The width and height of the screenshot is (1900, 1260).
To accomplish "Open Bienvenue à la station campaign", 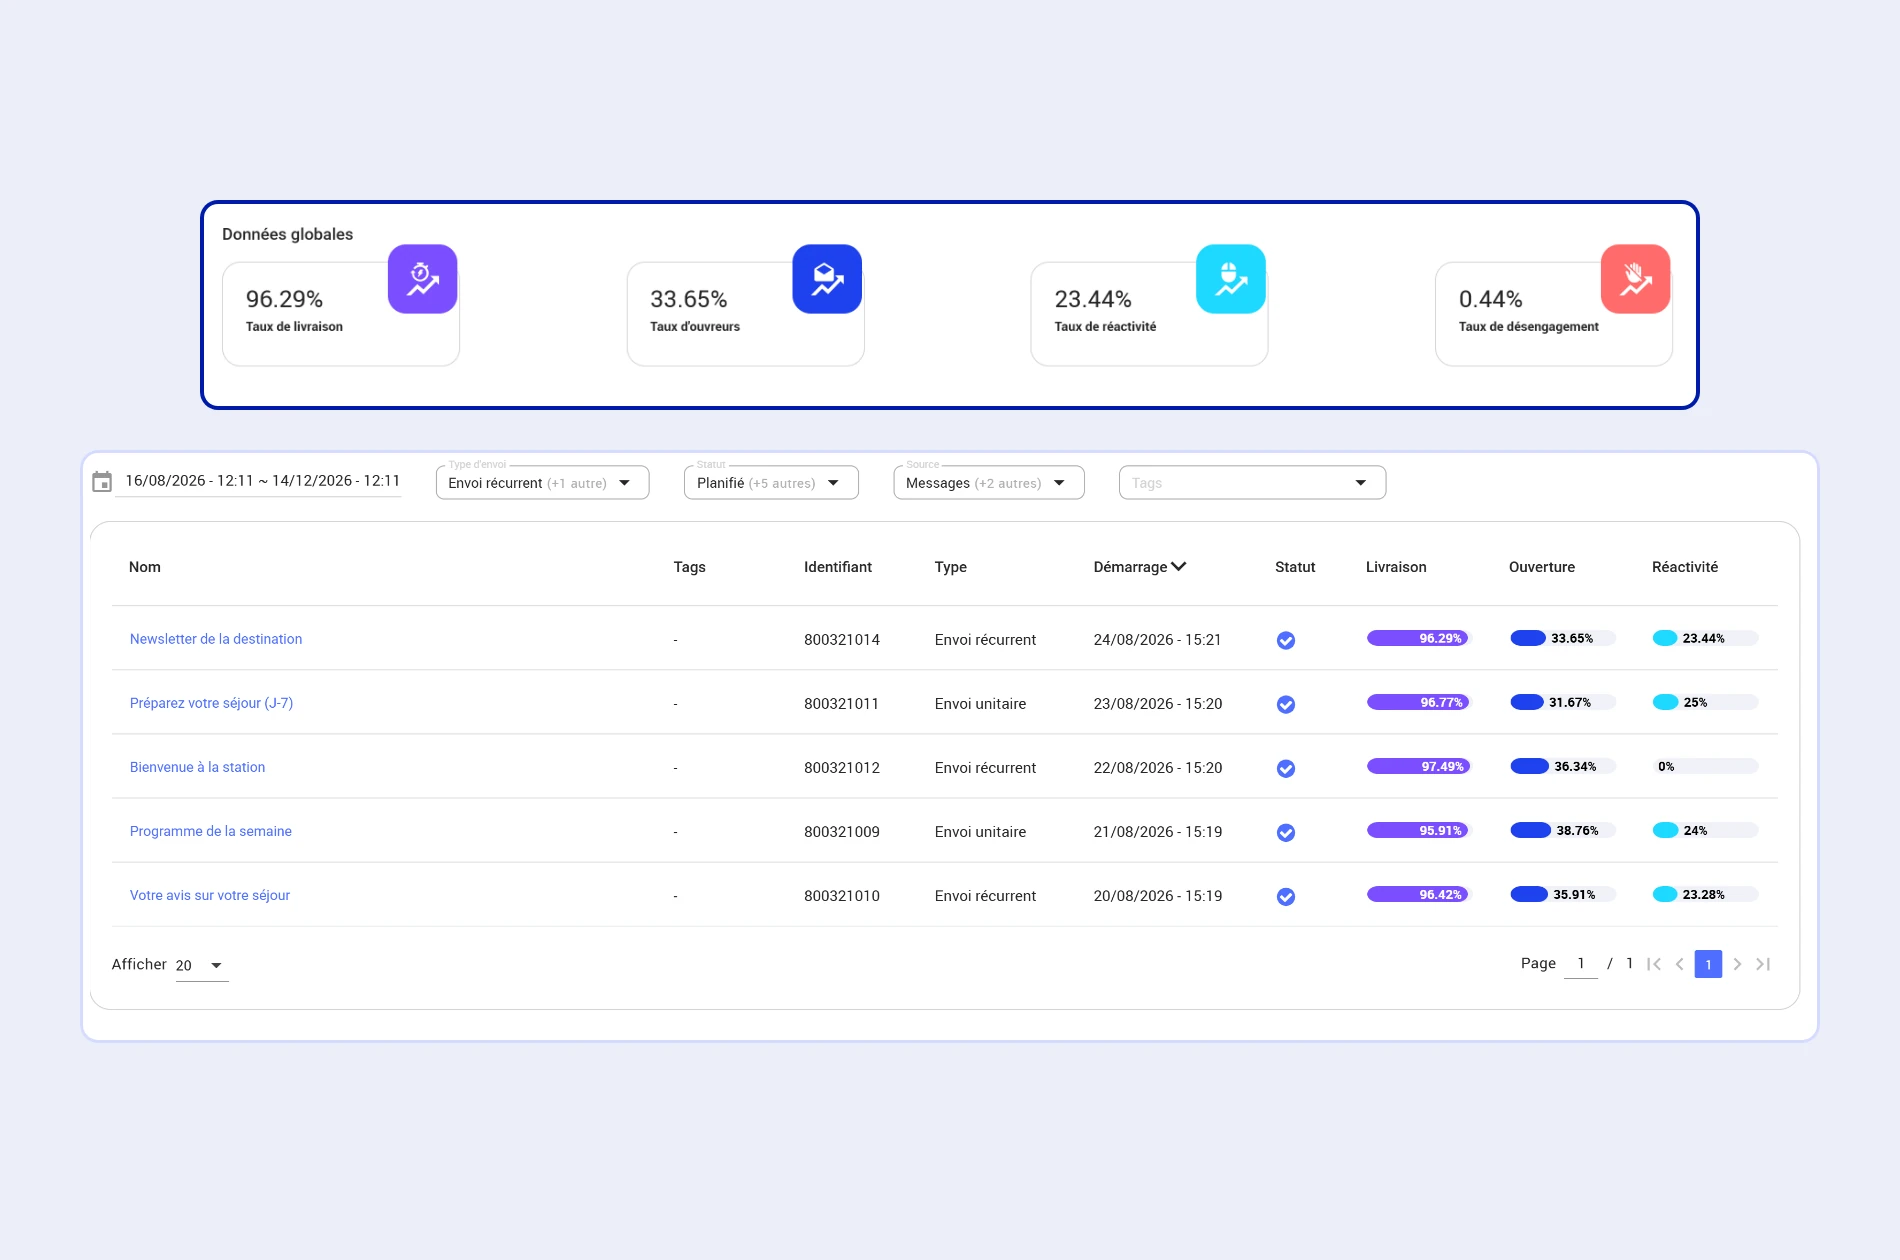I will pyautogui.click(x=197, y=767).
